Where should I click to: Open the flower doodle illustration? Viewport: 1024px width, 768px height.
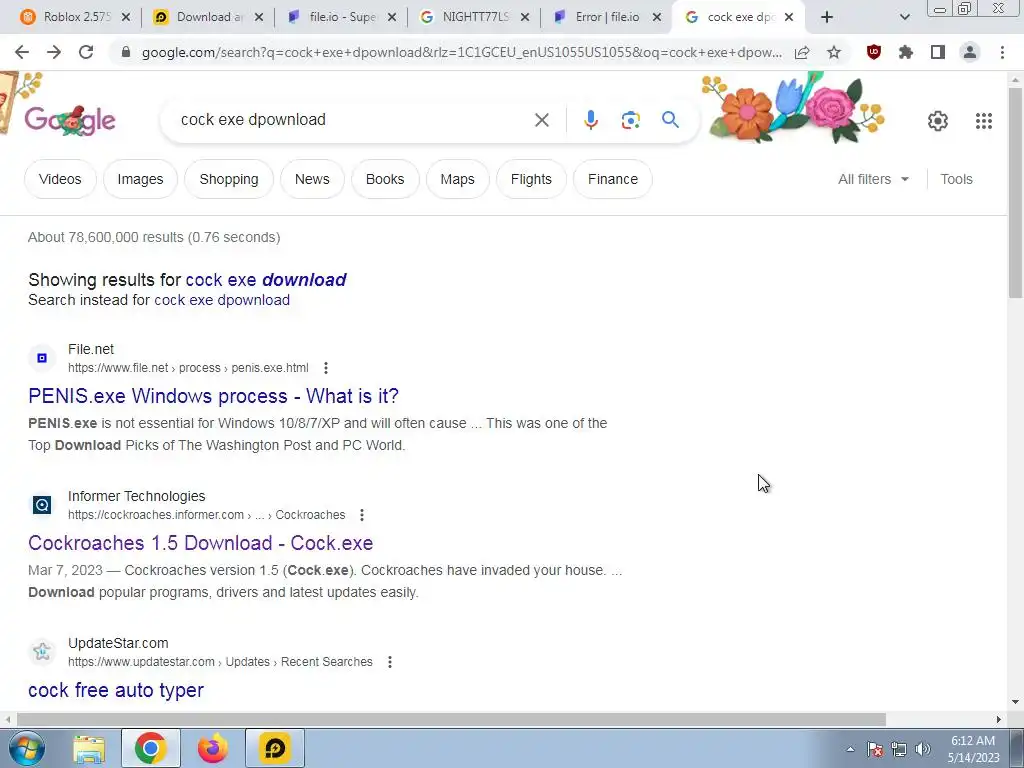[x=793, y=108]
